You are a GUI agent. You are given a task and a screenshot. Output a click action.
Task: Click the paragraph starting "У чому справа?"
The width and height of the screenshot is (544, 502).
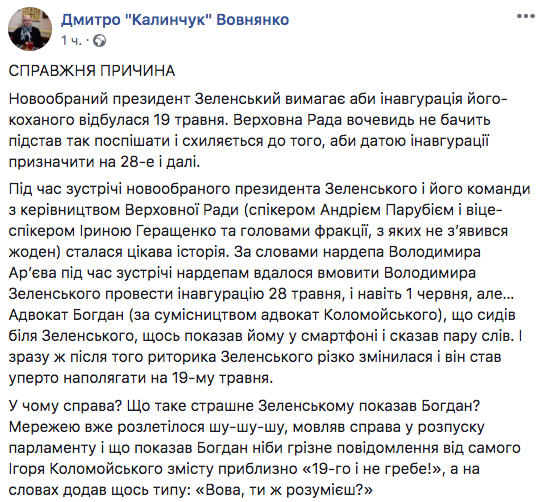click(264, 447)
